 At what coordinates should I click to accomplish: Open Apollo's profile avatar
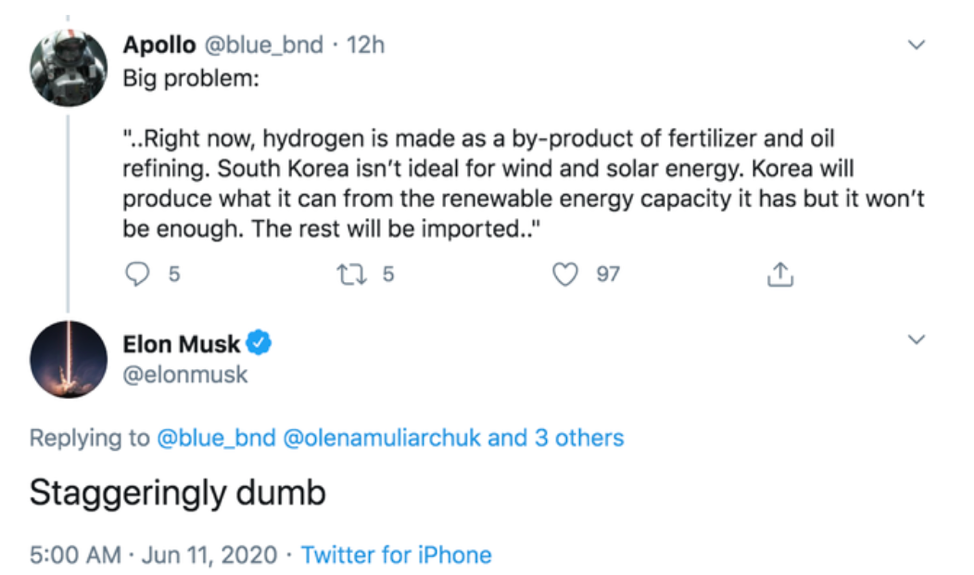coord(68,66)
